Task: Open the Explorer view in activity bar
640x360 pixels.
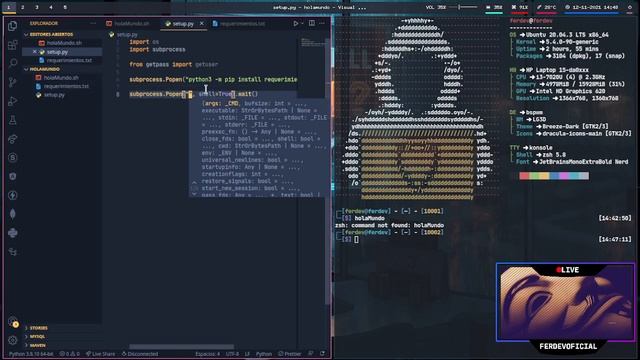Action: click(x=13, y=26)
